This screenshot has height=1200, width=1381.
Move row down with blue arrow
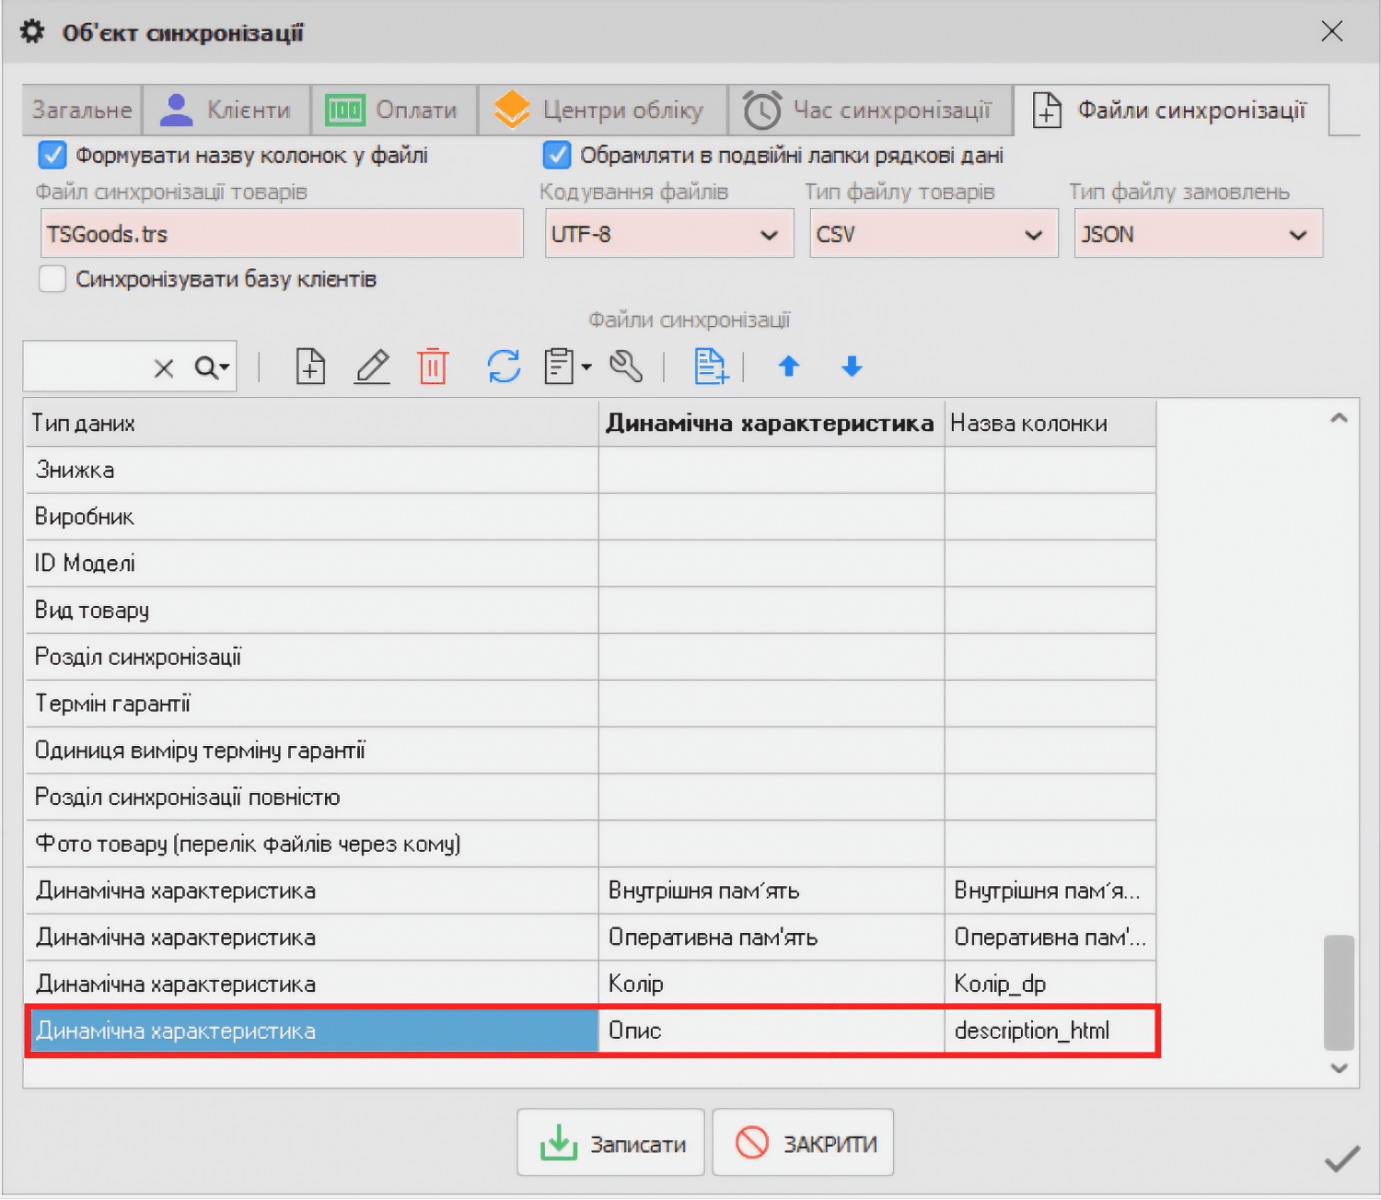[x=852, y=367]
